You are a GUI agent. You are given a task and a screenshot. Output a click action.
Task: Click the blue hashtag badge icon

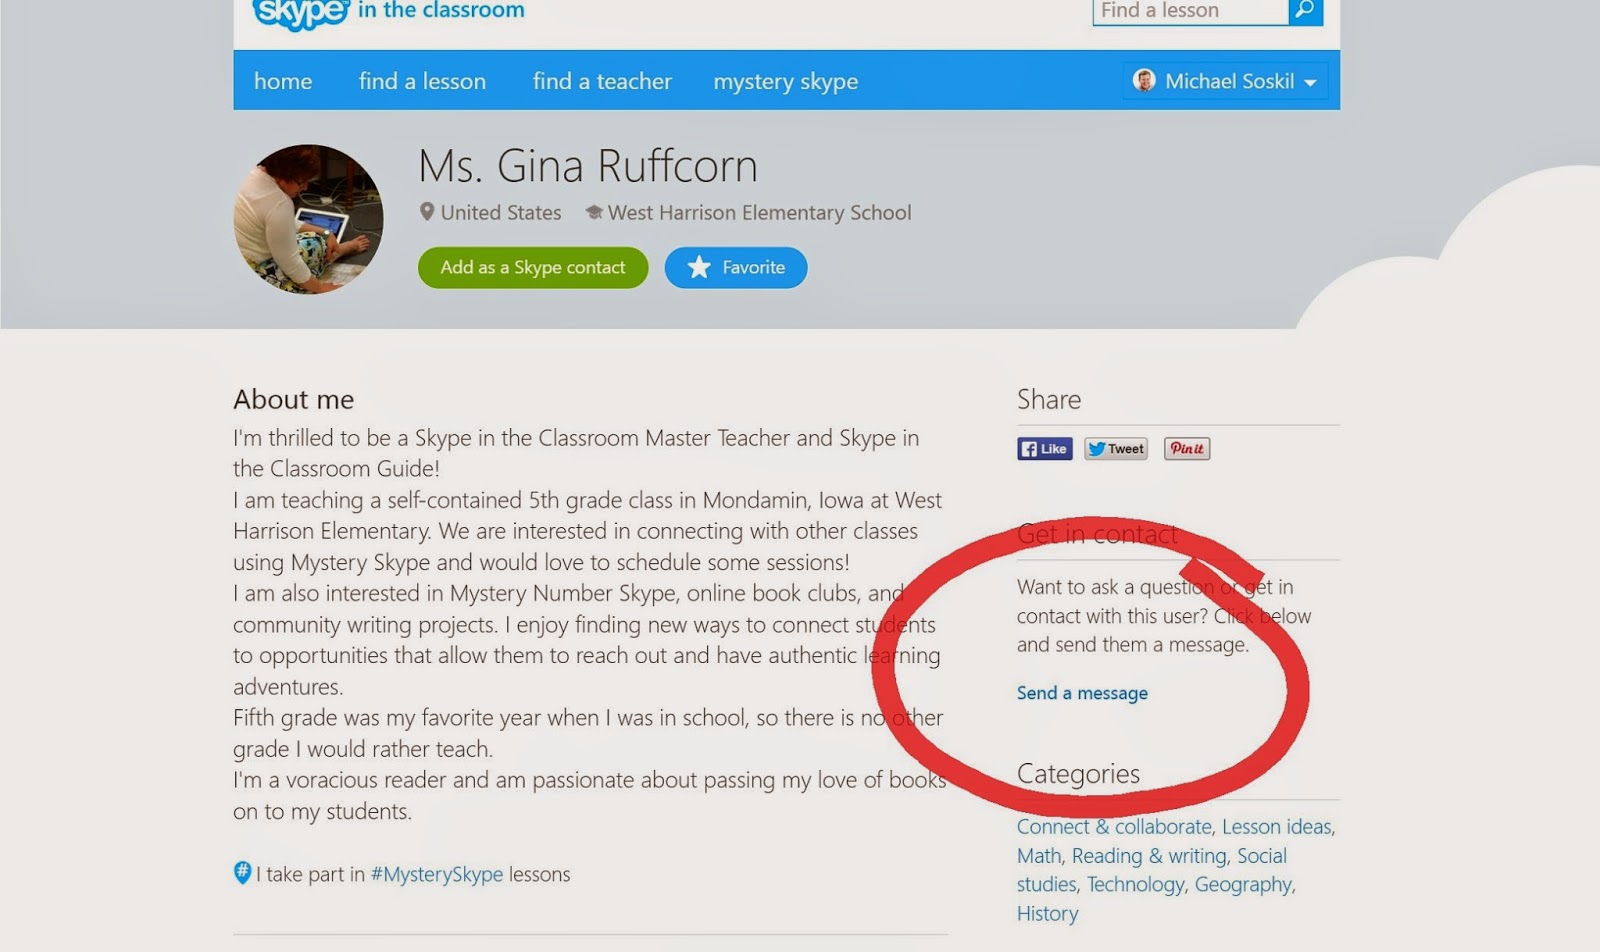coord(242,872)
